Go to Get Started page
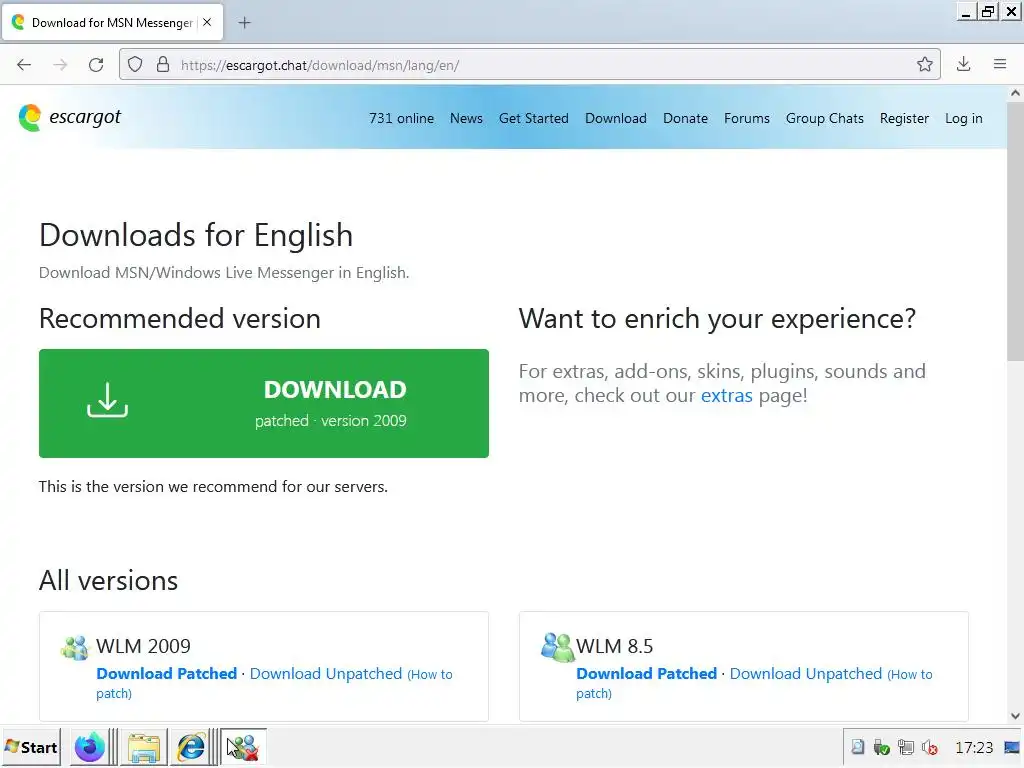The height and width of the screenshot is (768, 1024). pos(534,118)
